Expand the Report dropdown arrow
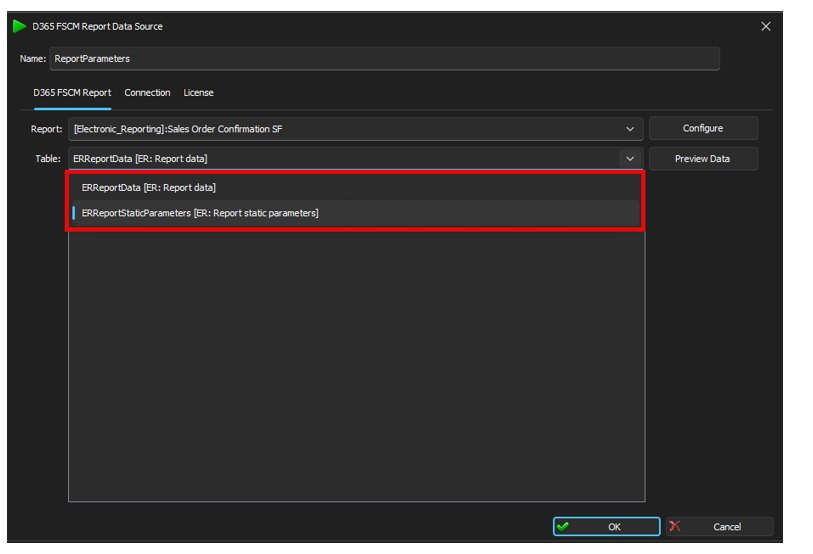 tap(630, 129)
